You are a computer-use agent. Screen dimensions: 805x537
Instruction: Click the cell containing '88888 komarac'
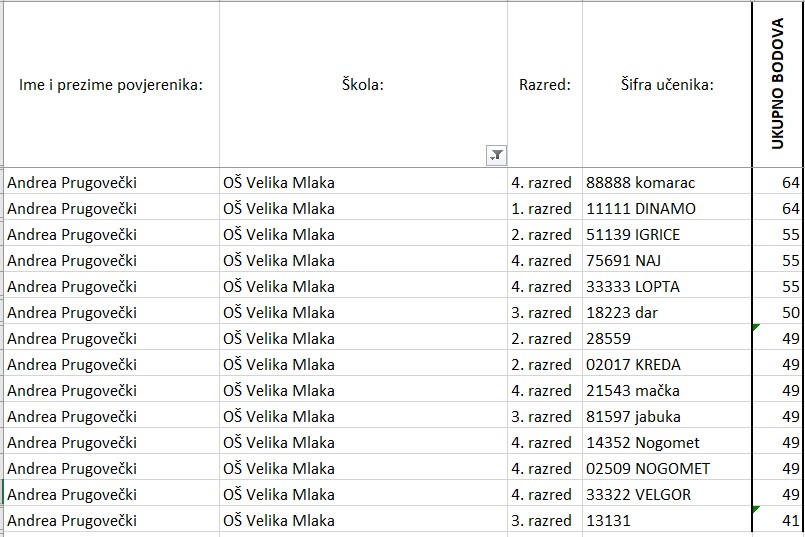[667, 182]
